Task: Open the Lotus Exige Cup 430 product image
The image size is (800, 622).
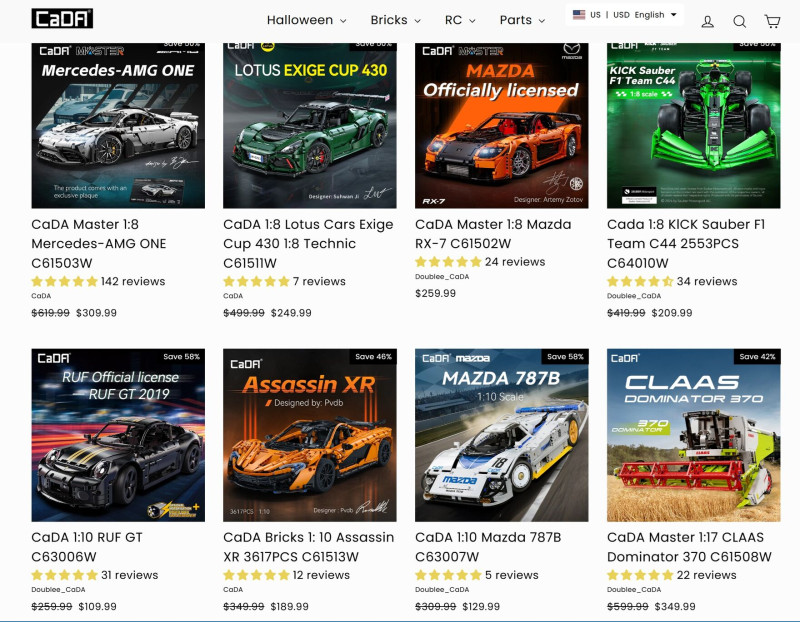Action: 310,126
